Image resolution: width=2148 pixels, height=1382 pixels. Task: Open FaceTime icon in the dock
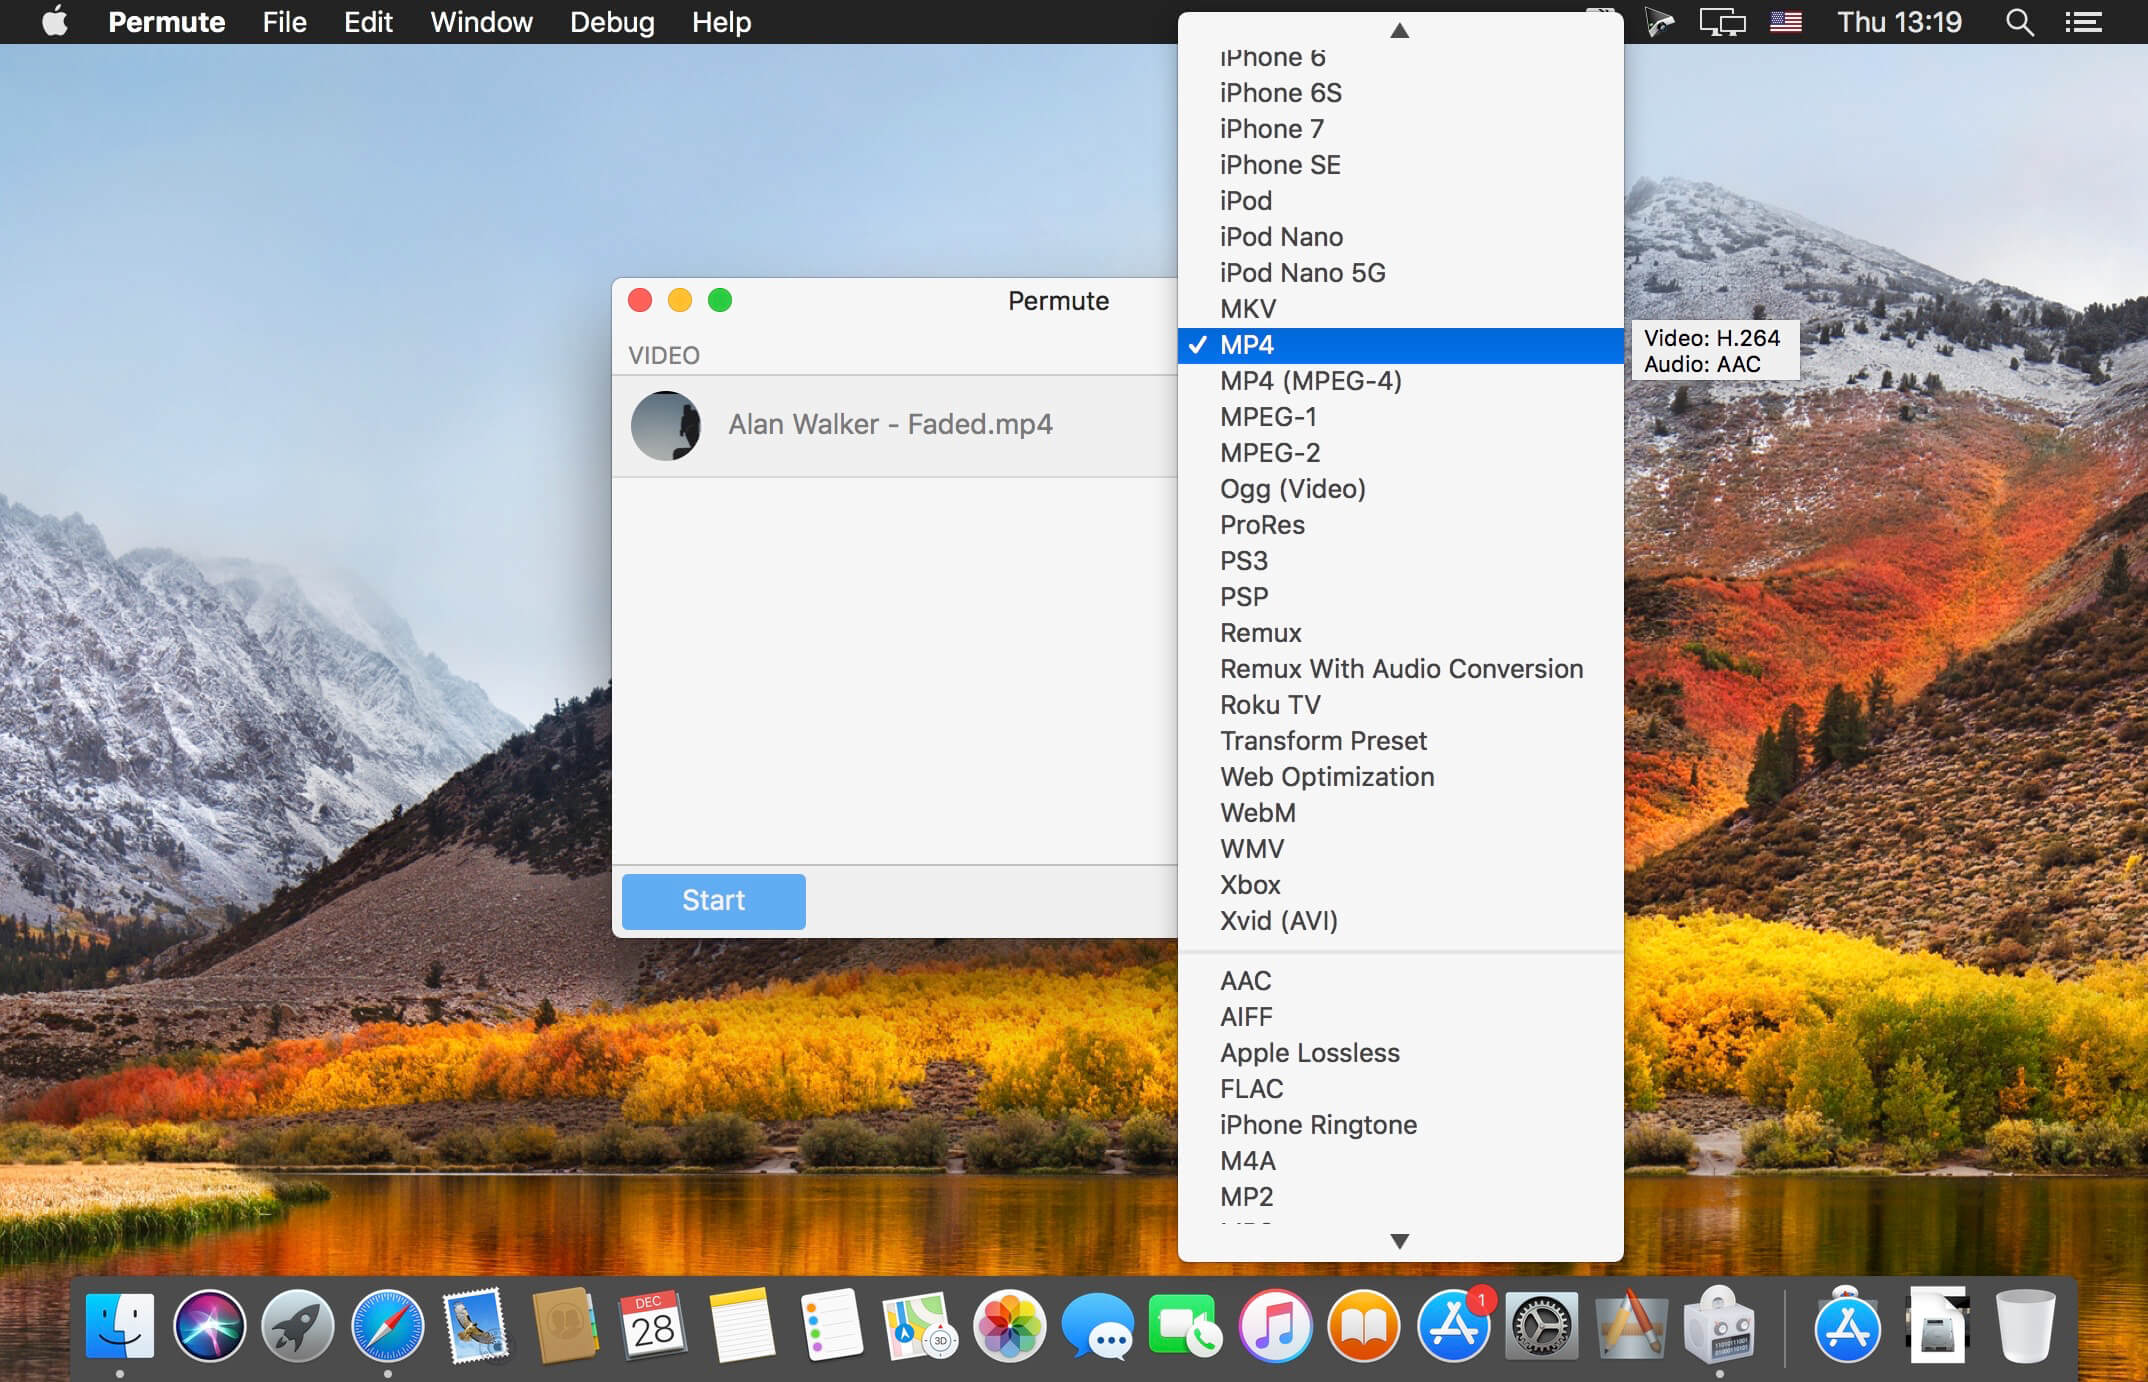pos(1186,1327)
